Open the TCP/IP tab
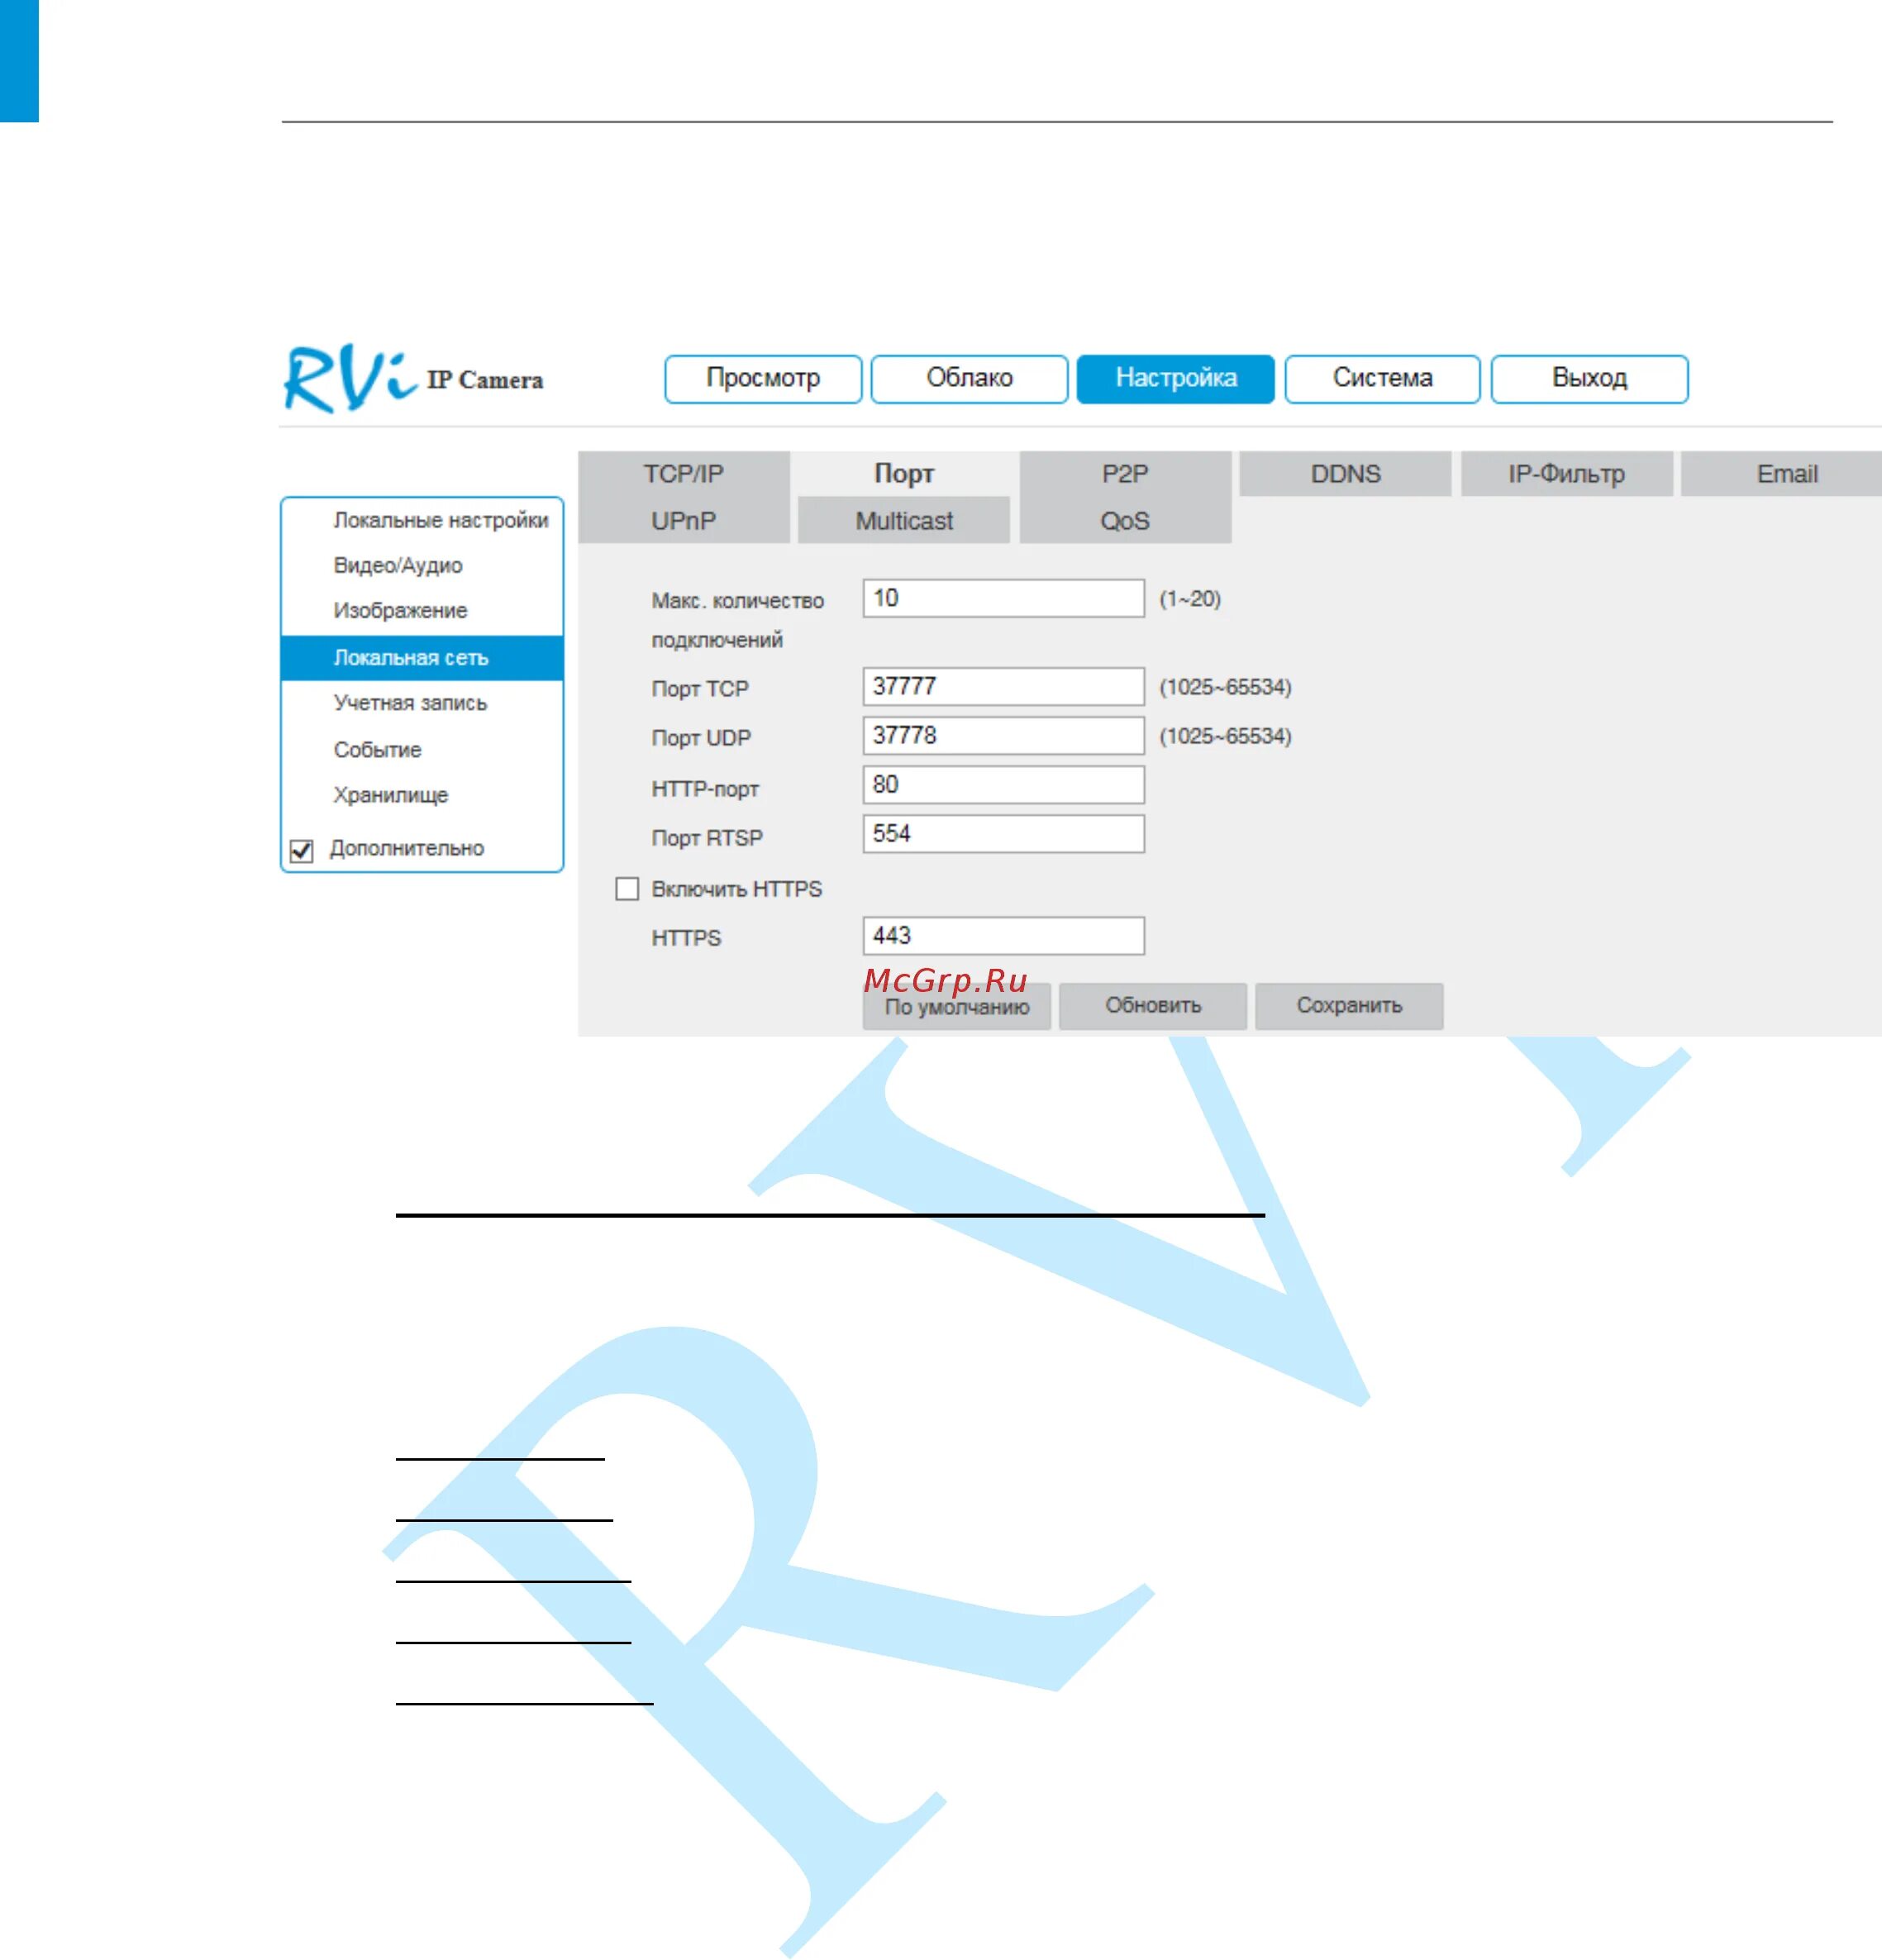 point(683,474)
